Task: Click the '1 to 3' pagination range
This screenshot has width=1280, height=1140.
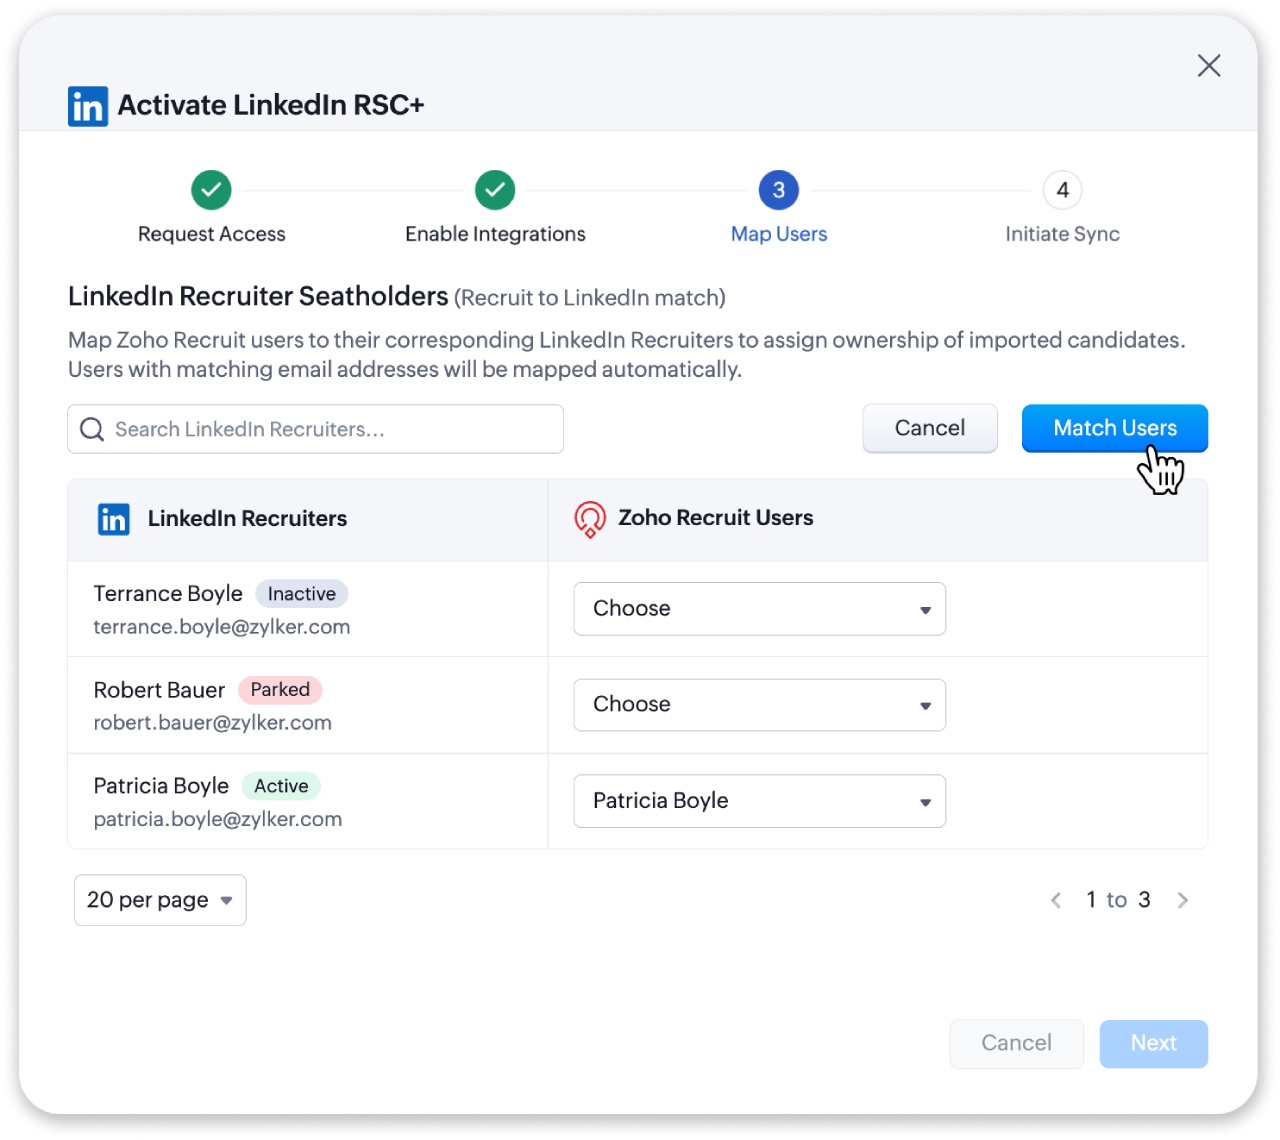Action: point(1118,900)
